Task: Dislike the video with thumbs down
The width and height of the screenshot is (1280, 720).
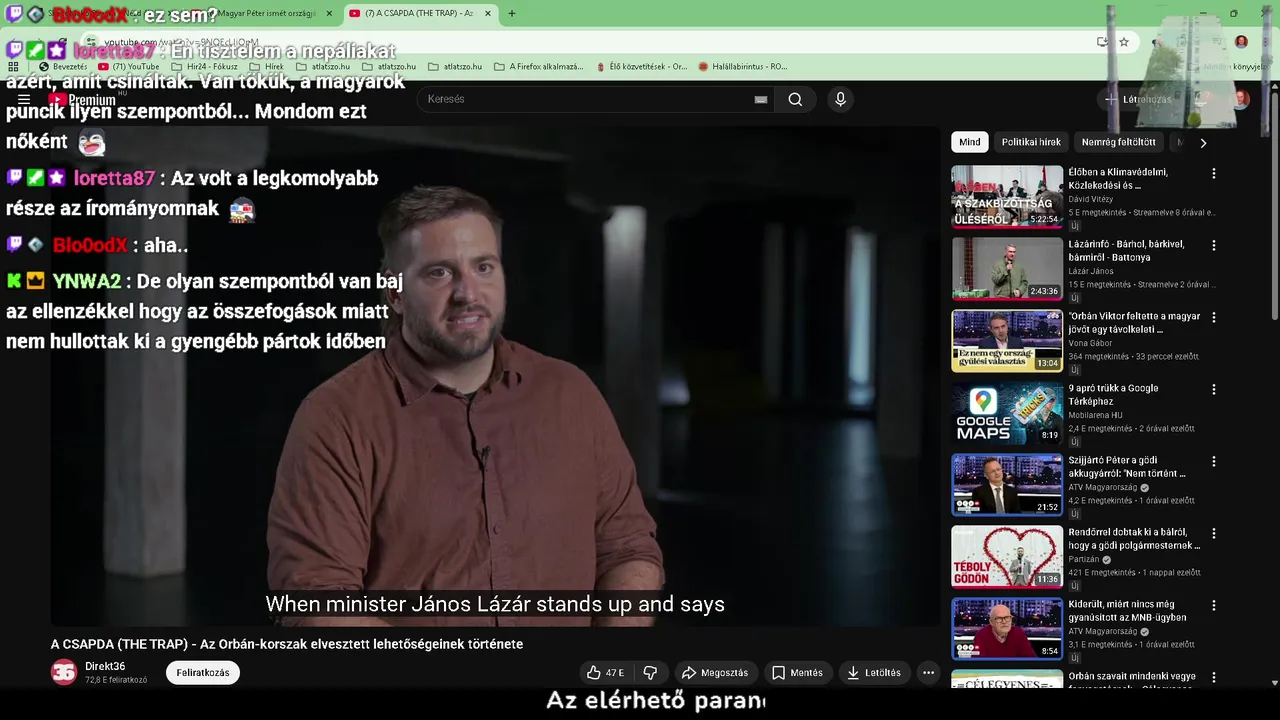Action: coord(650,673)
